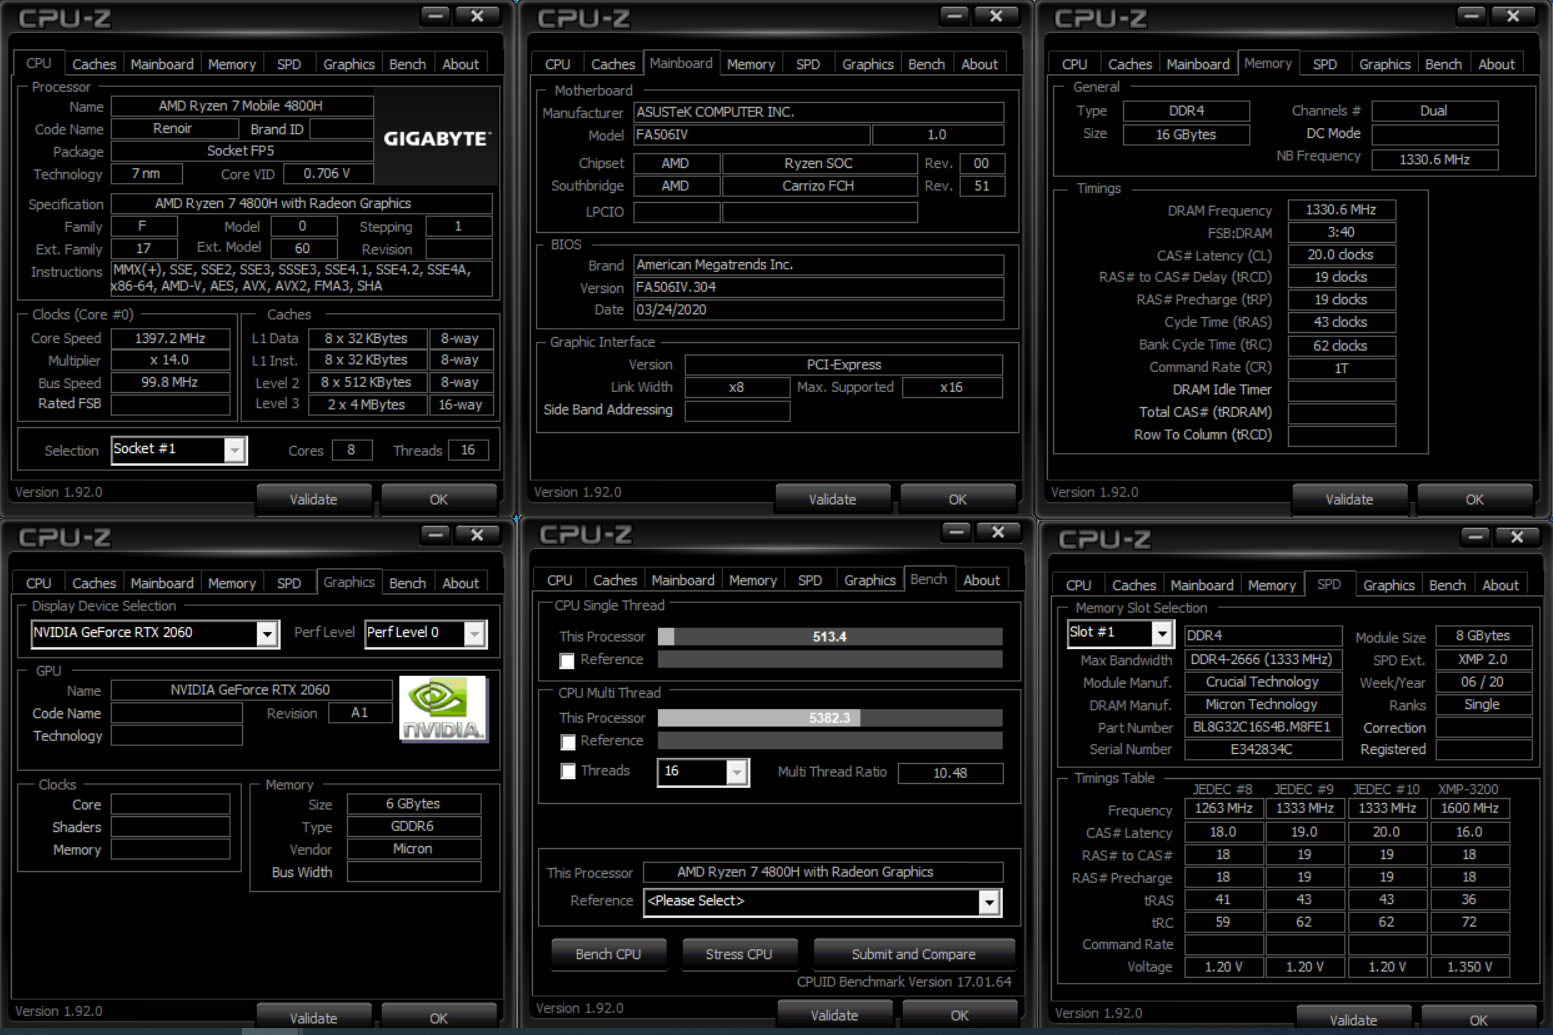Switch to CPU tab in Memory window

point(1075,64)
